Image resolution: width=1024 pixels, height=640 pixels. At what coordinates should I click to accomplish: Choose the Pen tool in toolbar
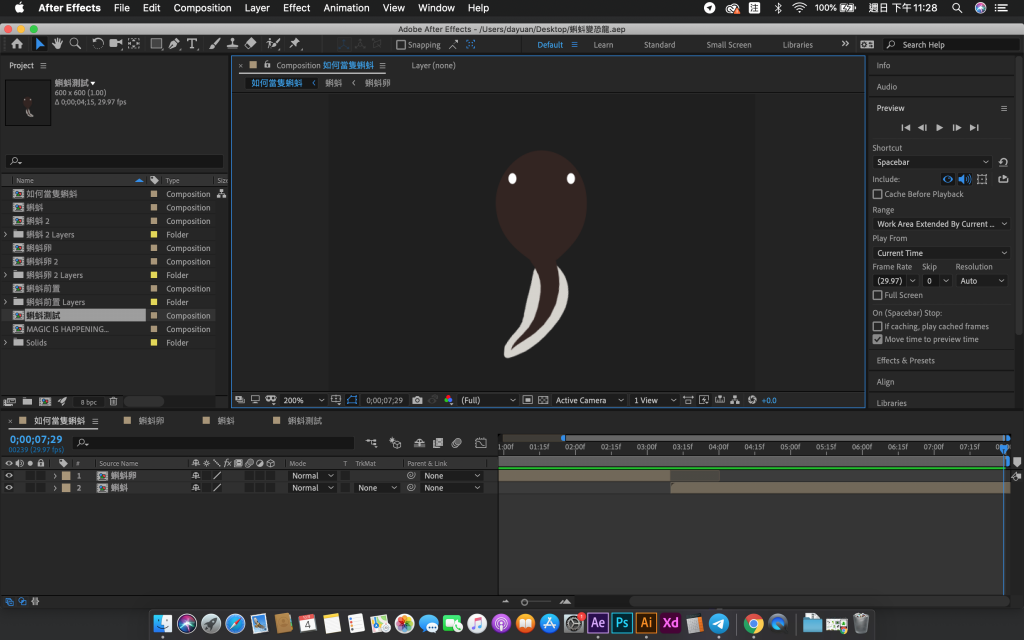coord(174,44)
